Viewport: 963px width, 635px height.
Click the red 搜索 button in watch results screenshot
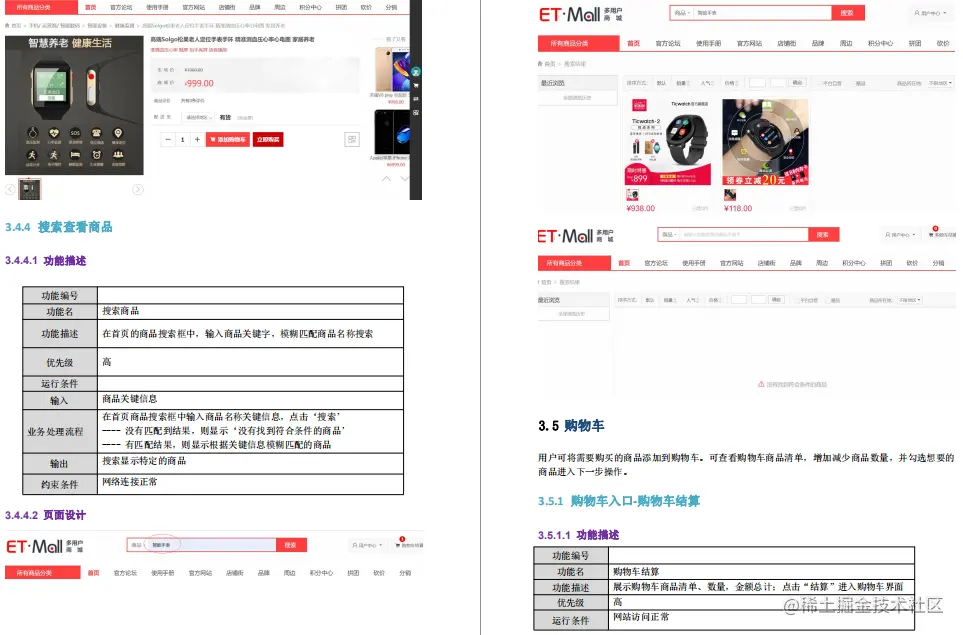(848, 13)
